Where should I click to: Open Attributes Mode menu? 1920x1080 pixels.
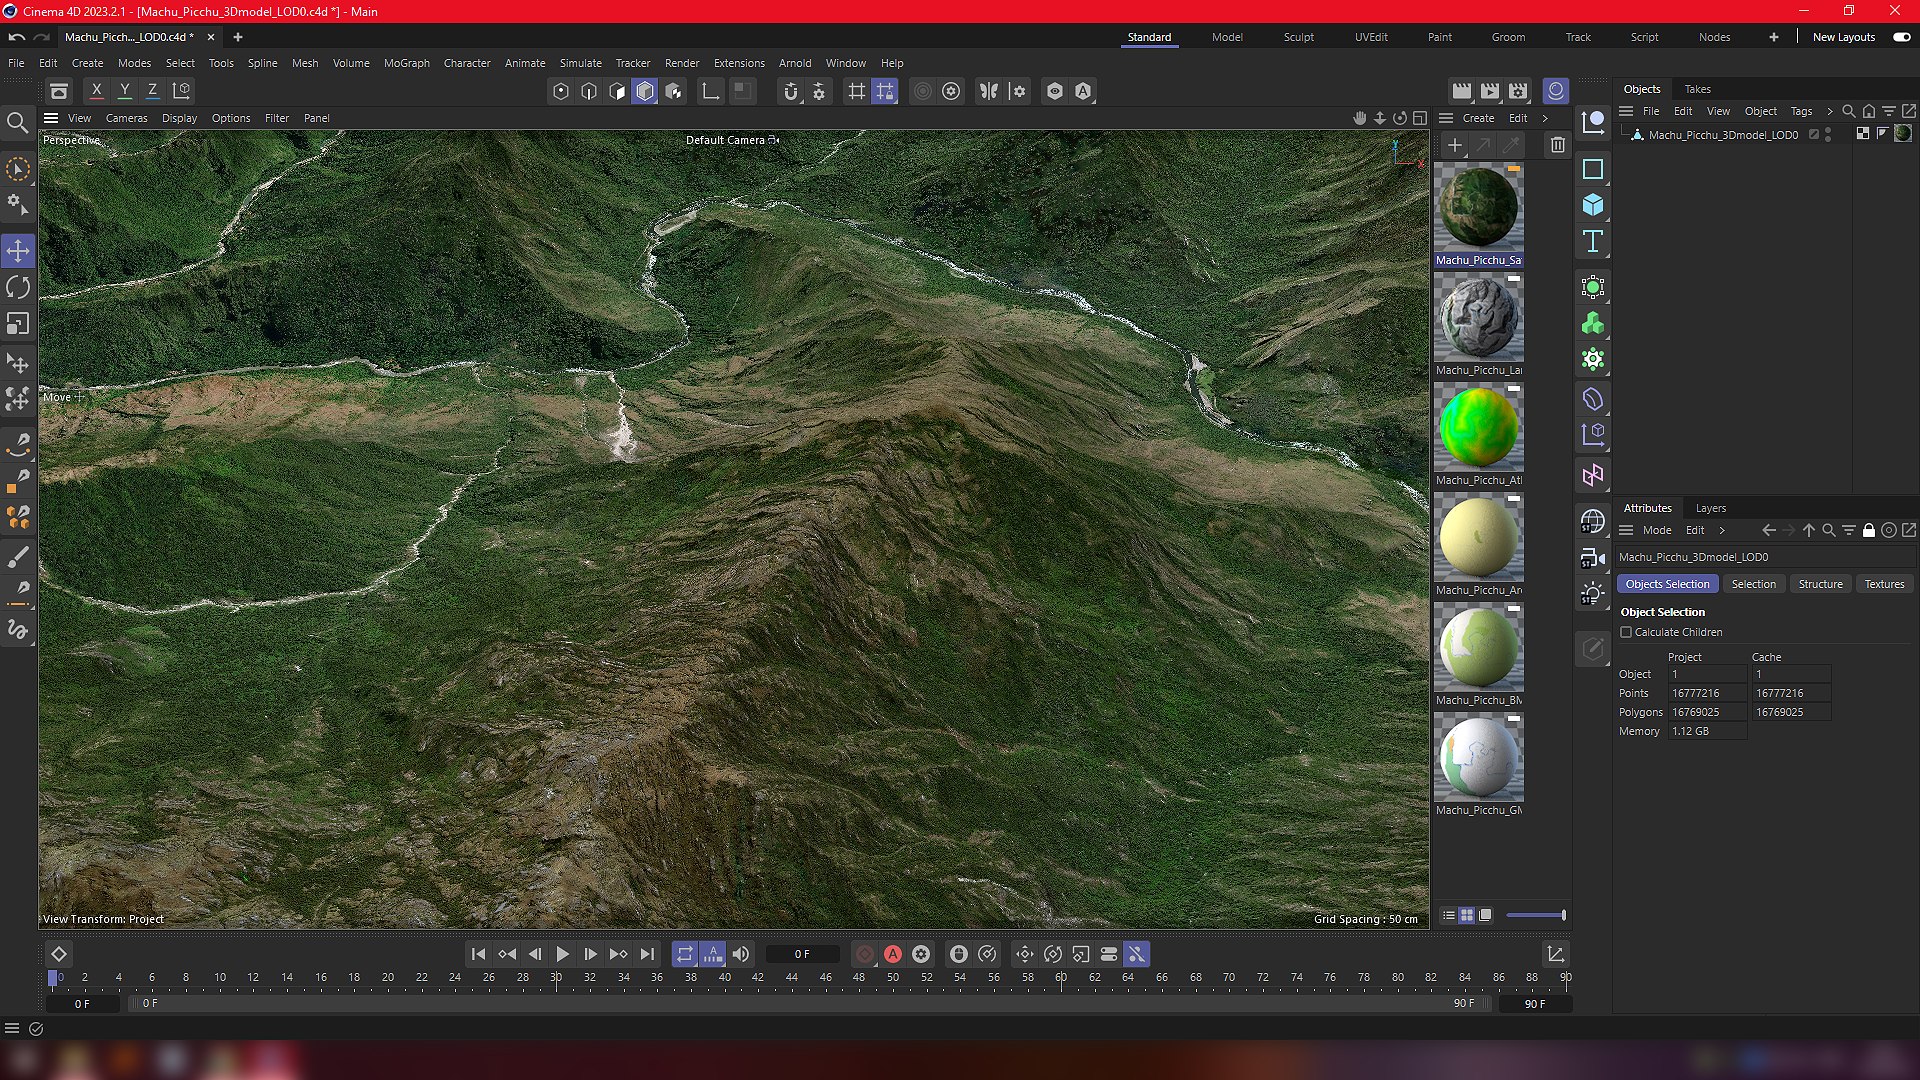(x=1656, y=530)
